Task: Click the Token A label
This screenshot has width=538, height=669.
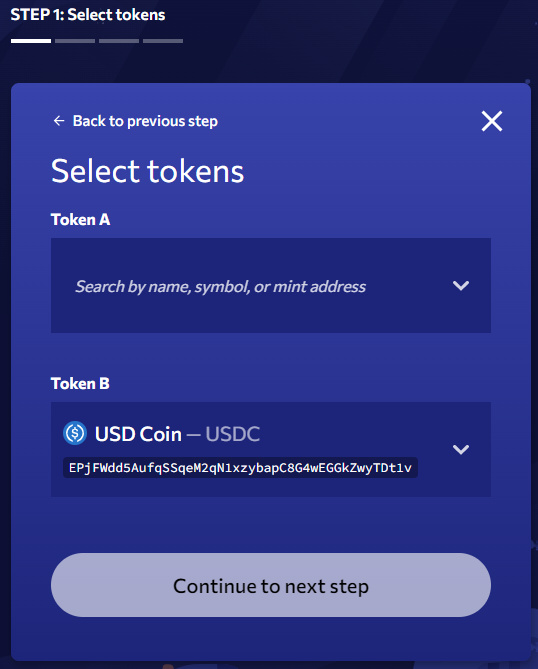Action: [81, 220]
